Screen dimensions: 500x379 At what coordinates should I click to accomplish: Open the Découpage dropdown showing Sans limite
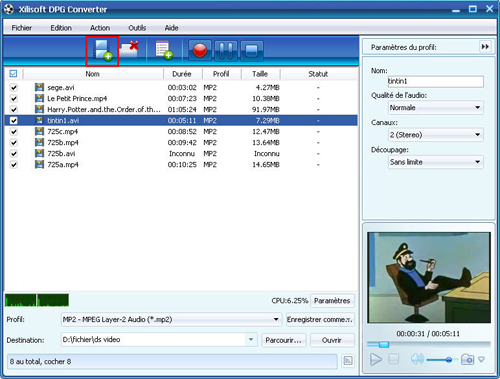pos(436,162)
